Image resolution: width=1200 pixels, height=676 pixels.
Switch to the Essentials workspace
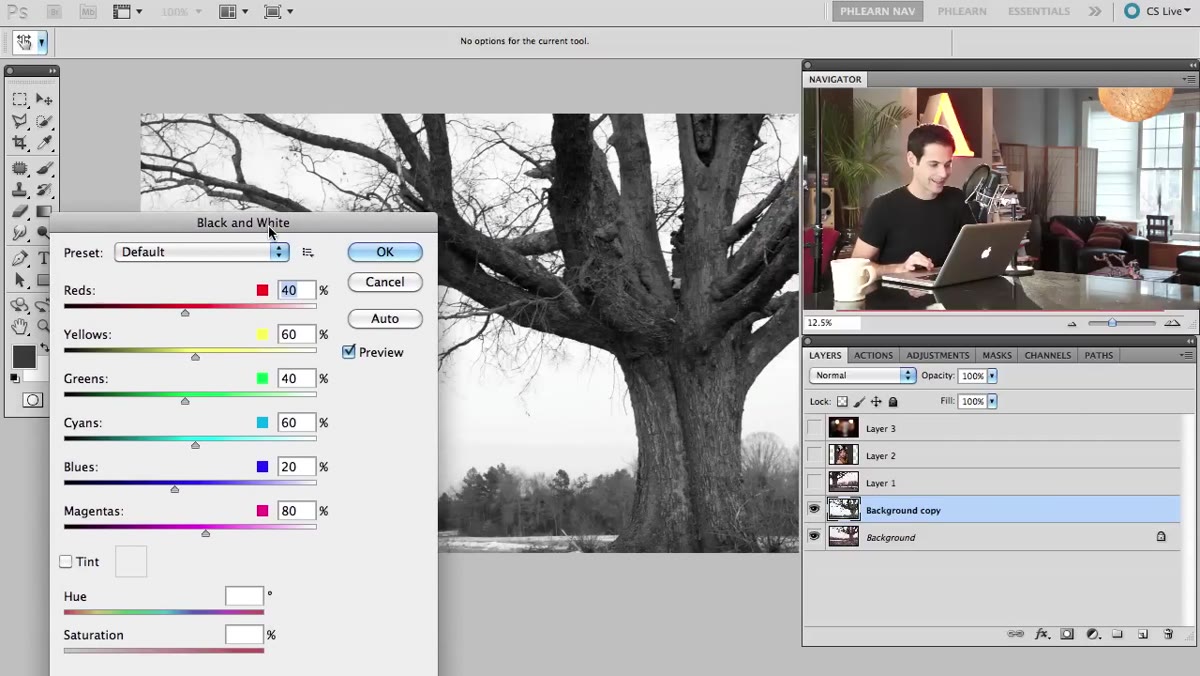1039,12
